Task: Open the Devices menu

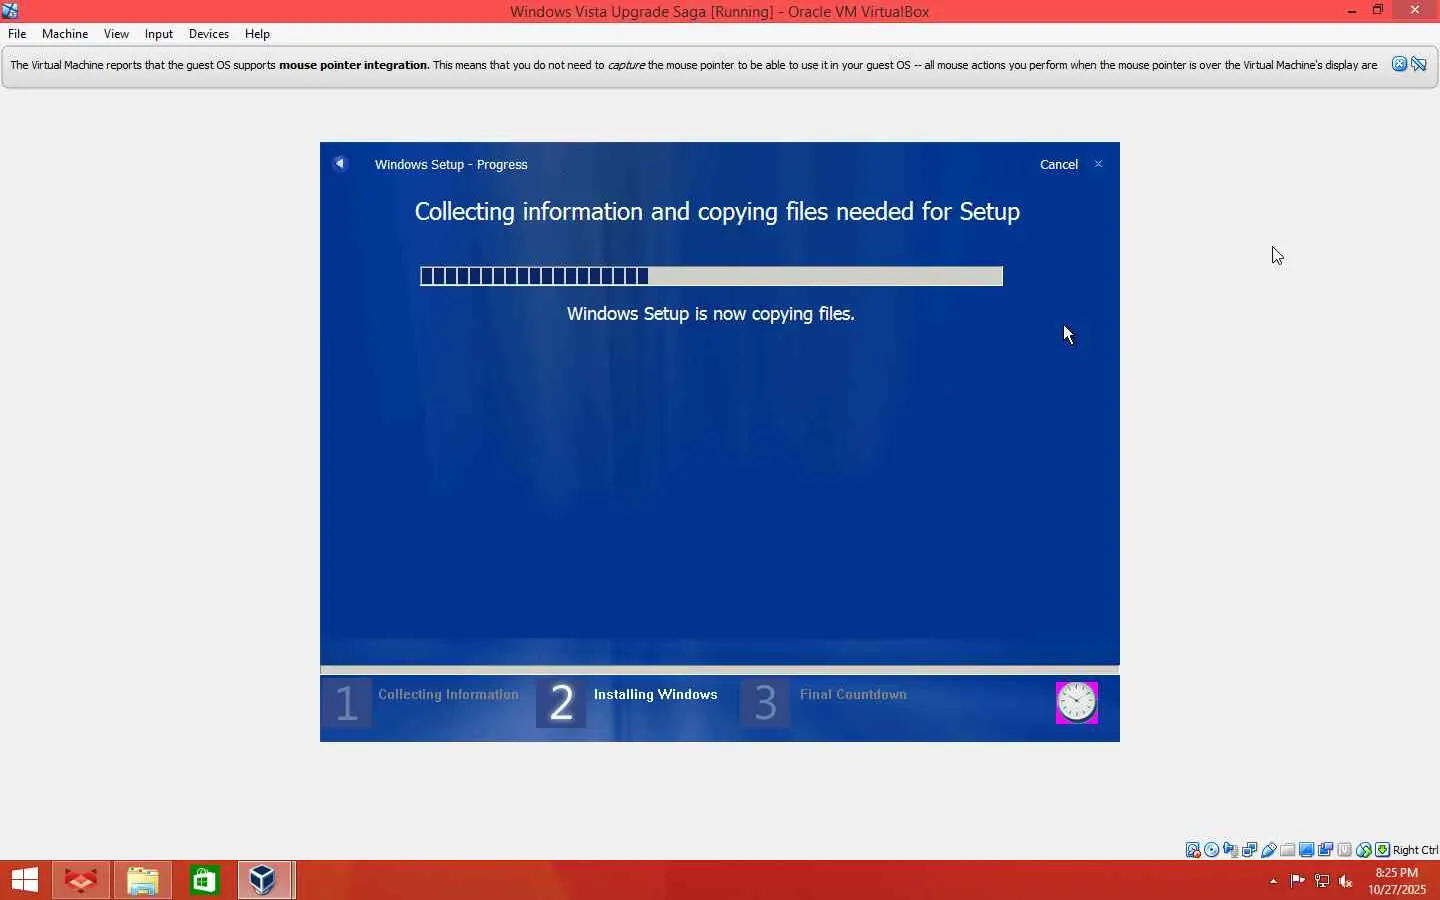Action: [x=209, y=34]
